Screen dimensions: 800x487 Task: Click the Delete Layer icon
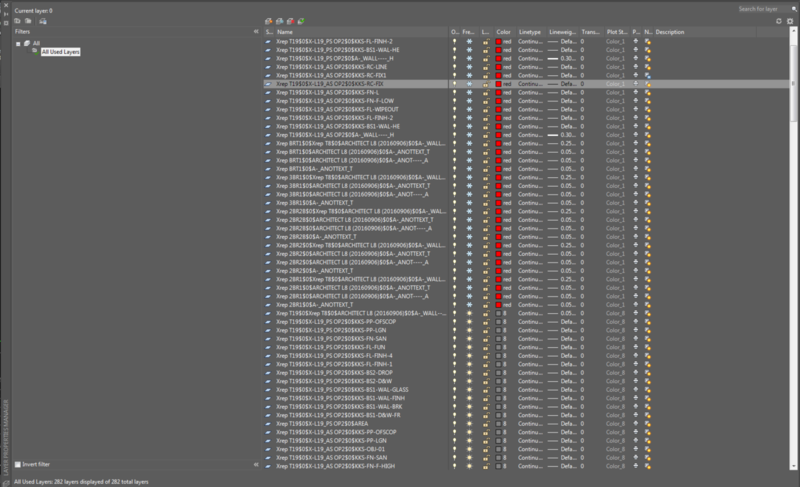[x=290, y=21]
